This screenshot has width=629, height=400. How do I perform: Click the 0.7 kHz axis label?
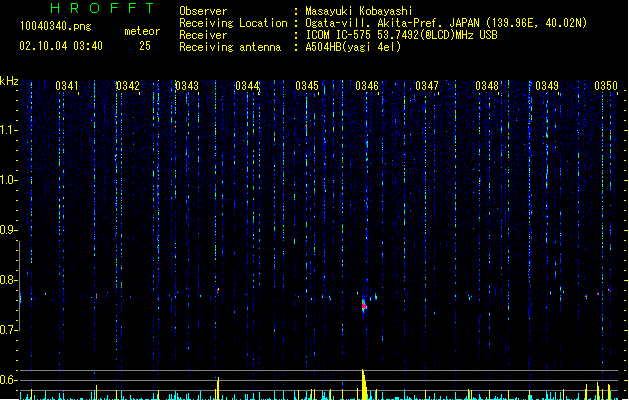tap(8, 330)
